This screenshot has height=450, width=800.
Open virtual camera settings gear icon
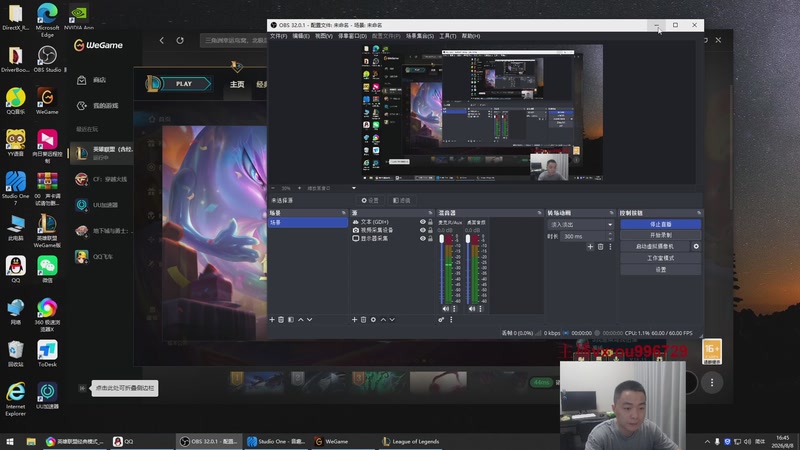tap(696, 246)
